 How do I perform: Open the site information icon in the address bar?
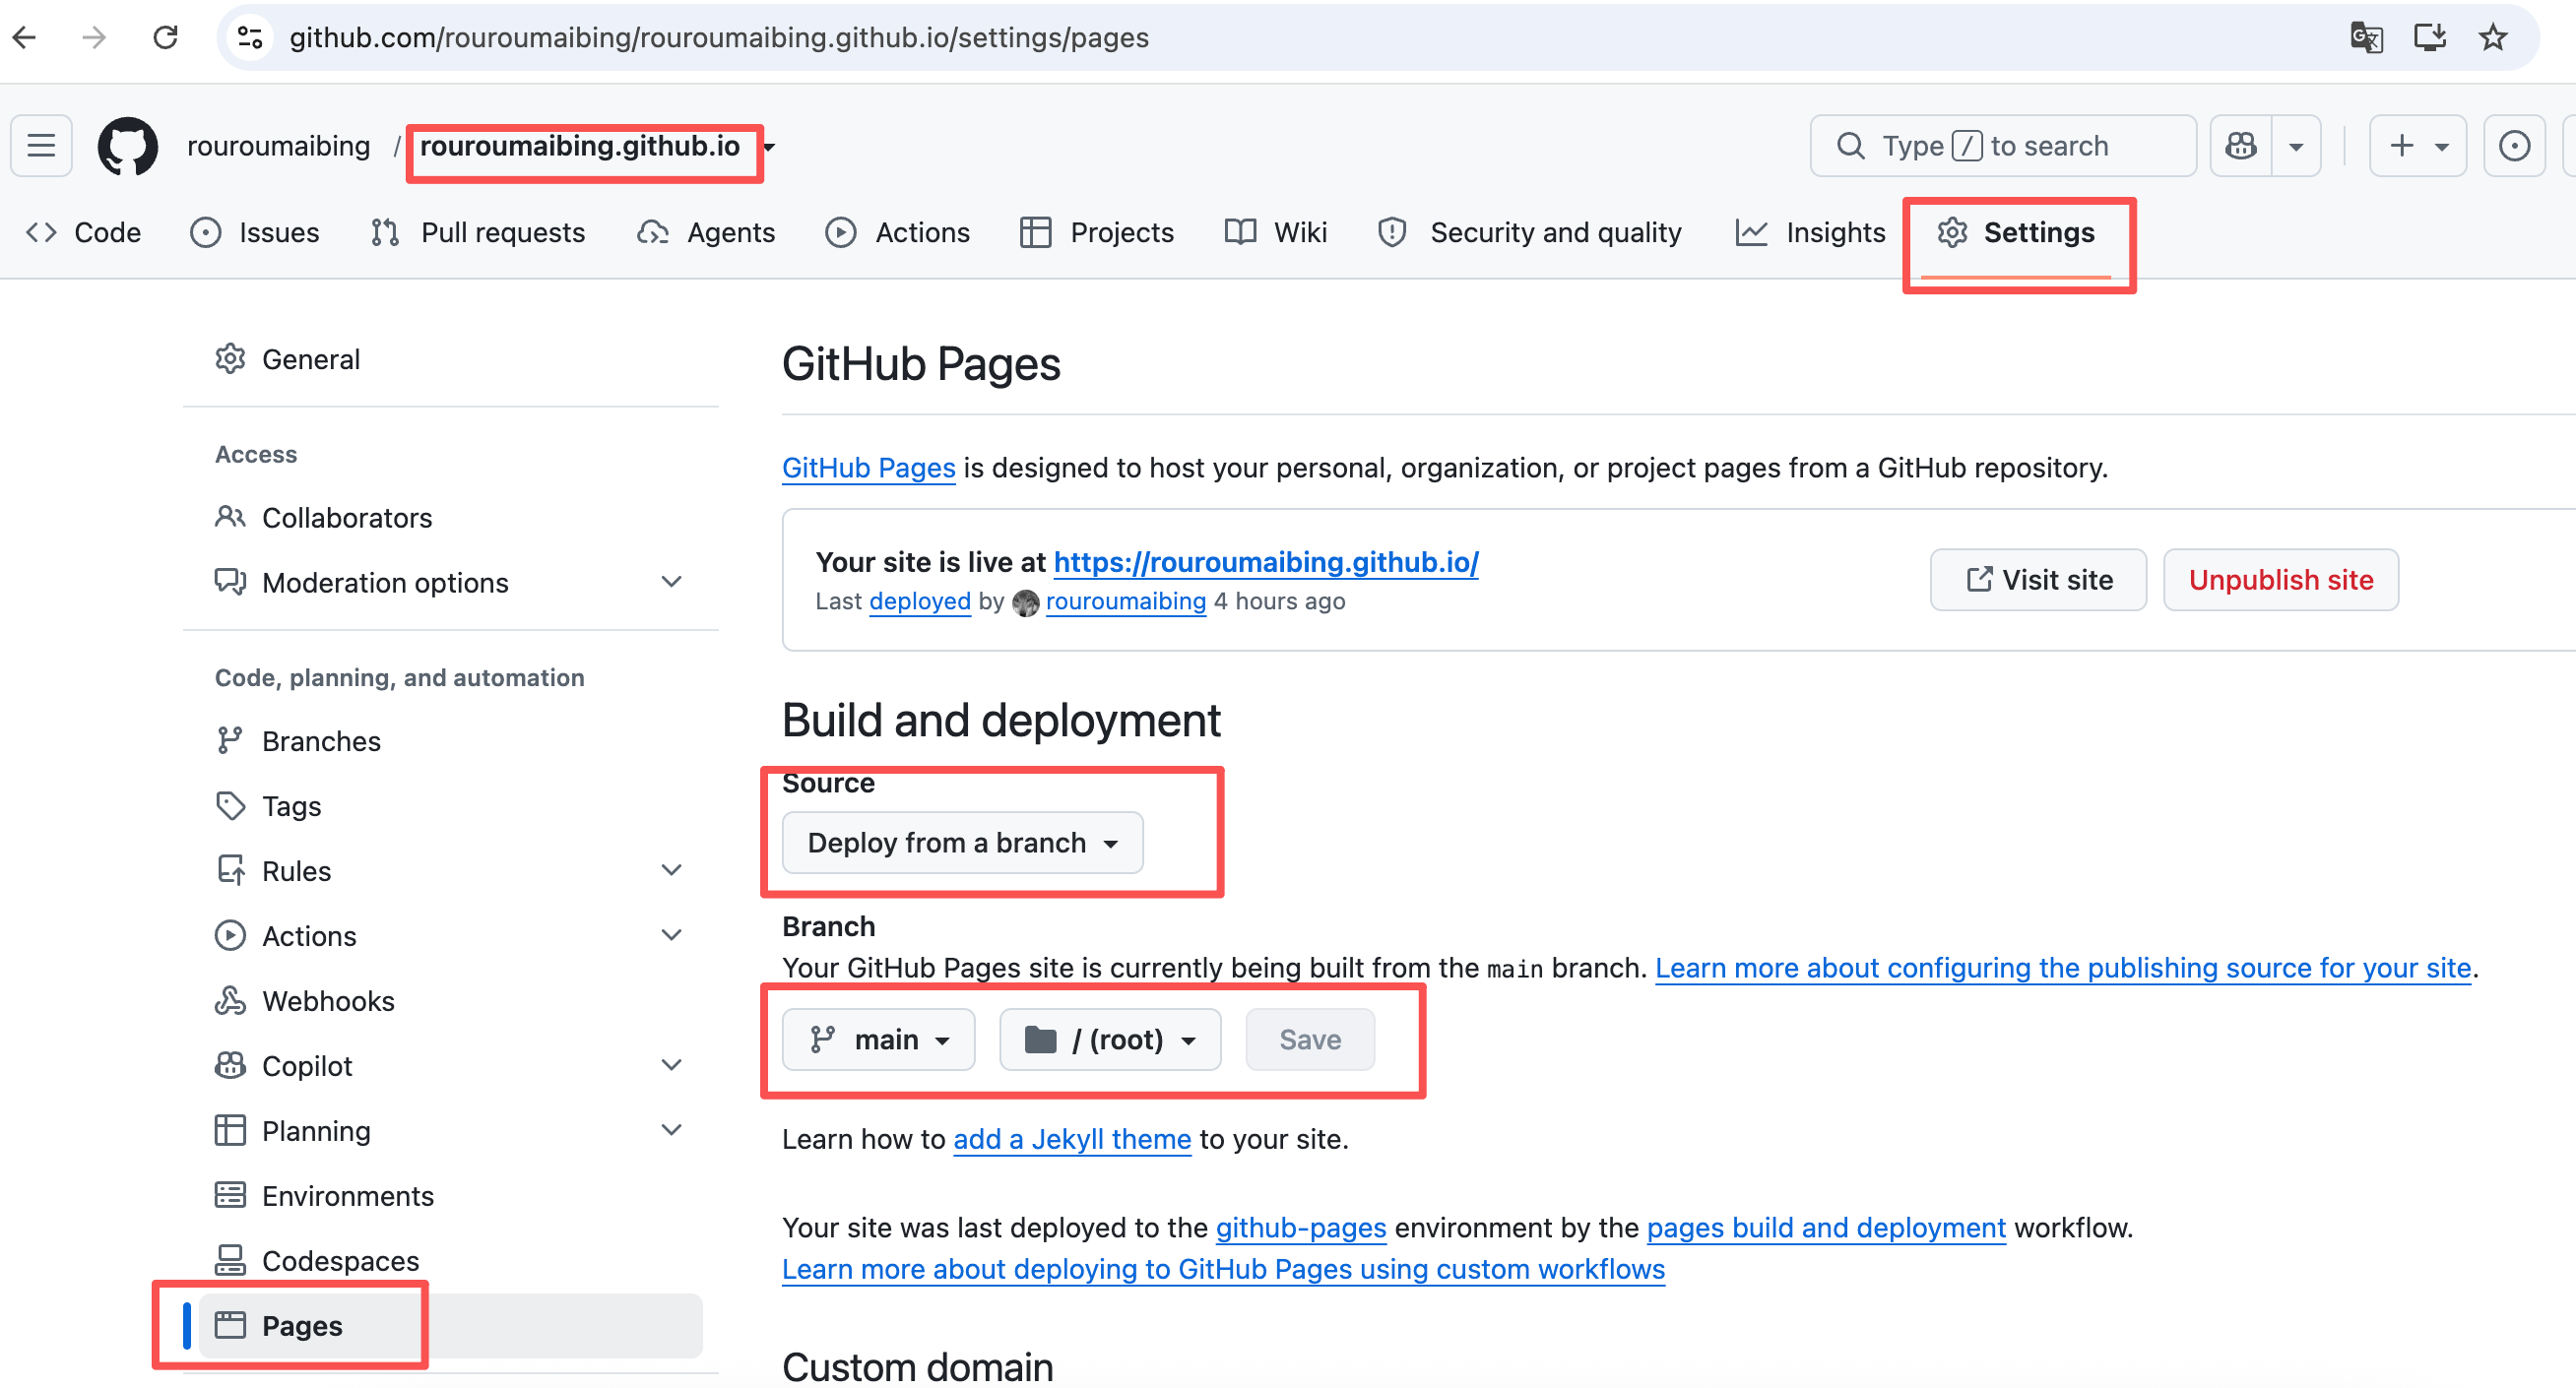pyautogui.click(x=250, y=38)
